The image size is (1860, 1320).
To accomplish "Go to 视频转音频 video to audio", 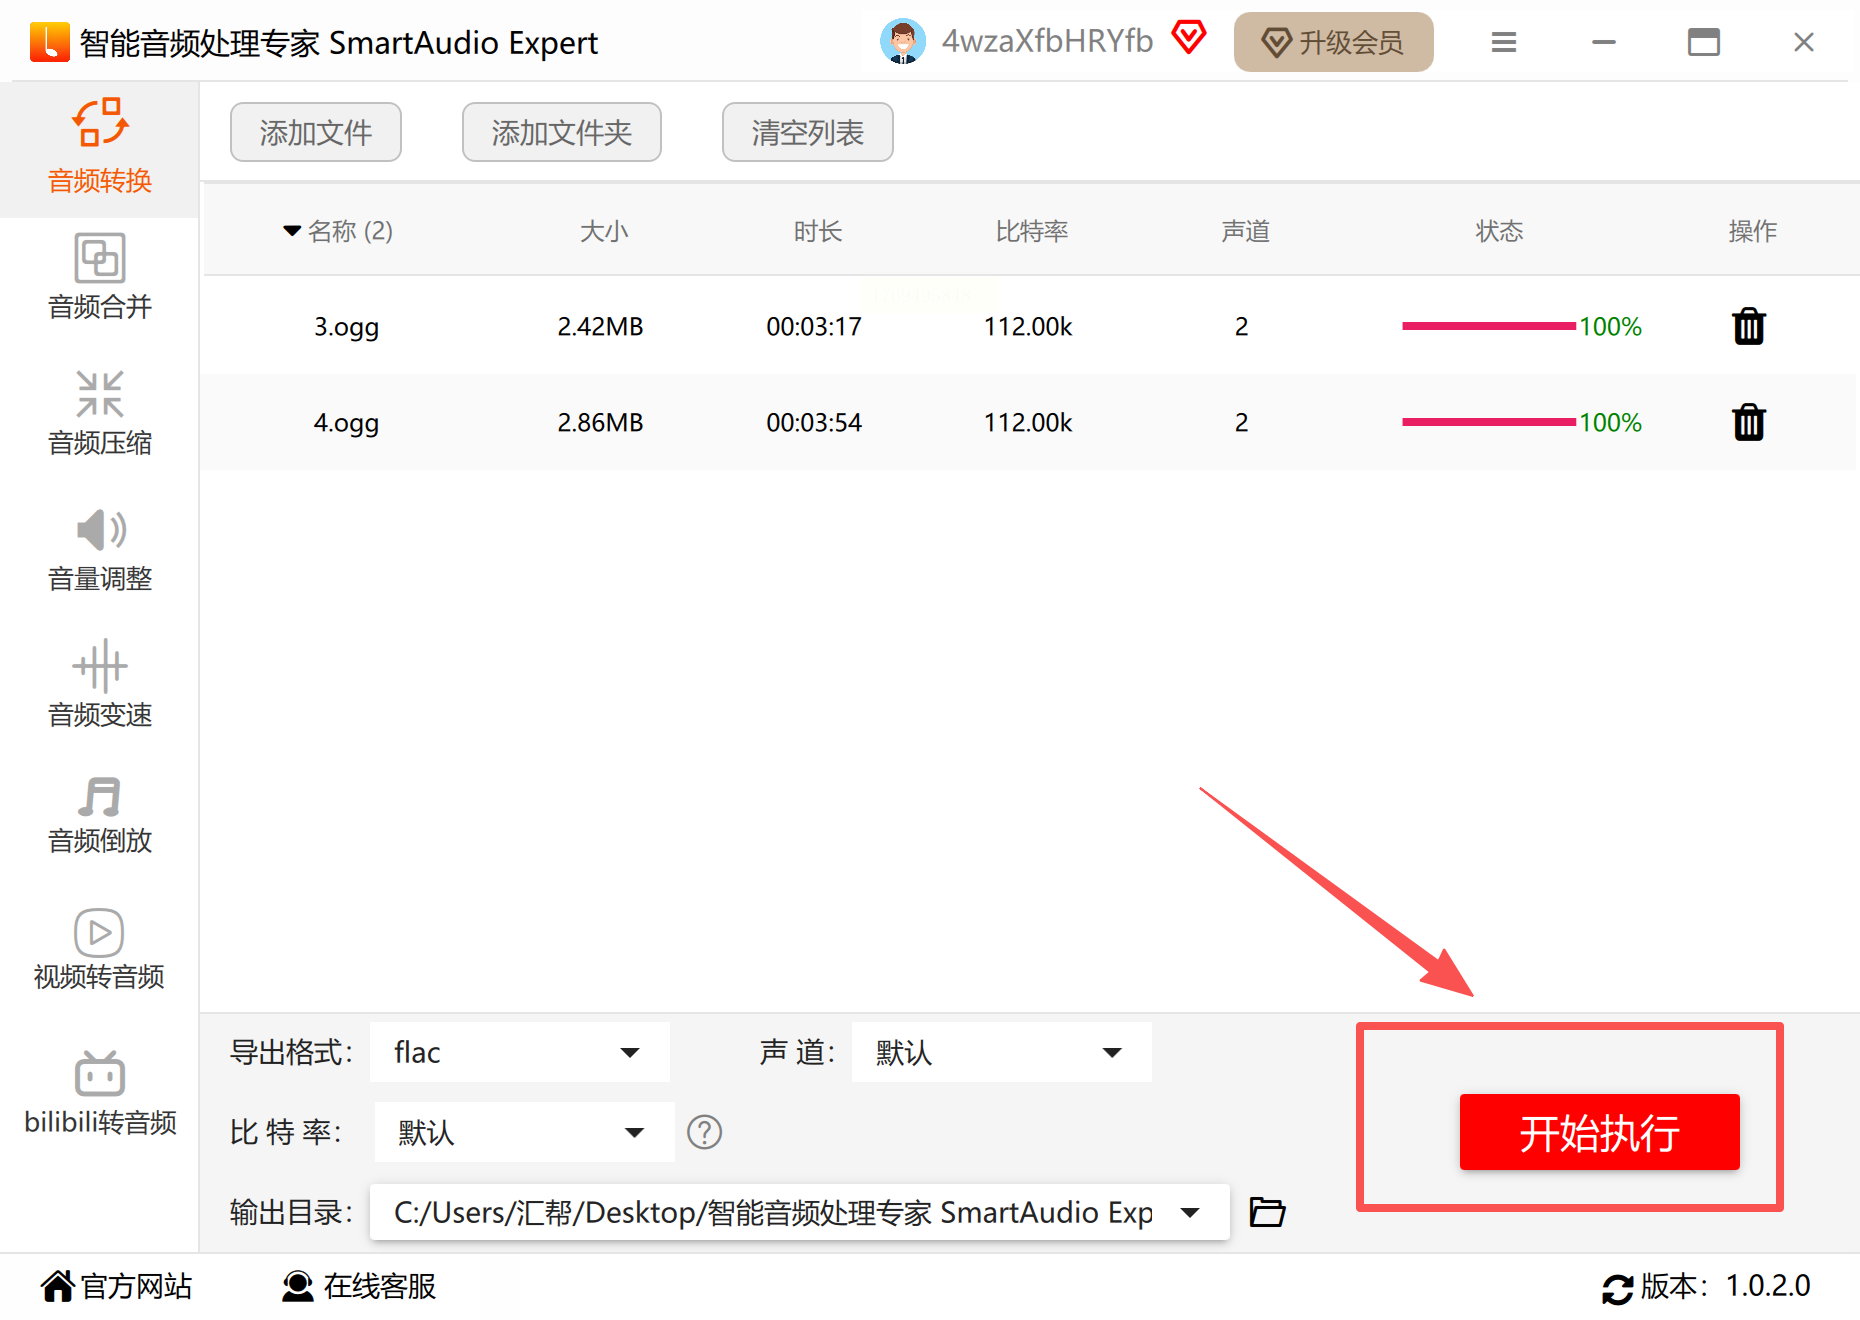I will pos(100,950).
